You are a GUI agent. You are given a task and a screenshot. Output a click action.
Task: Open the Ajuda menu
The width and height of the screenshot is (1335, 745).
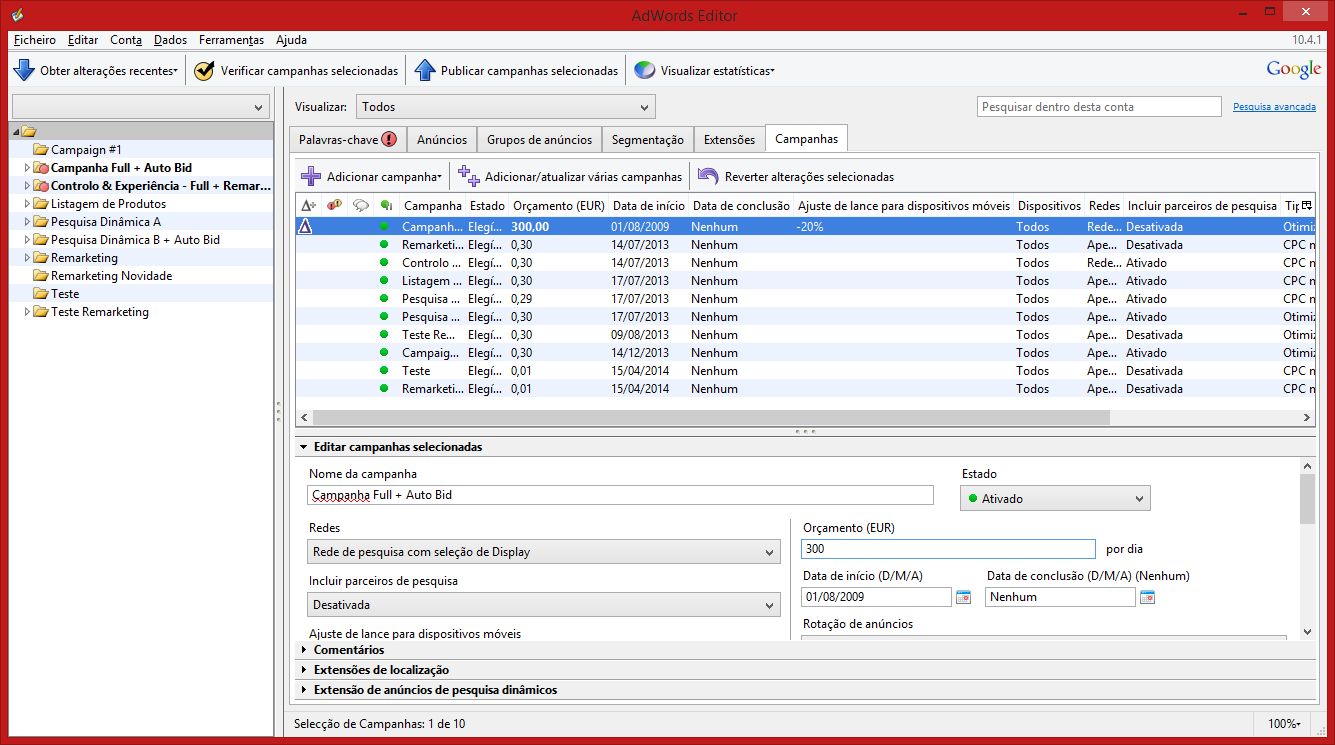291,40
